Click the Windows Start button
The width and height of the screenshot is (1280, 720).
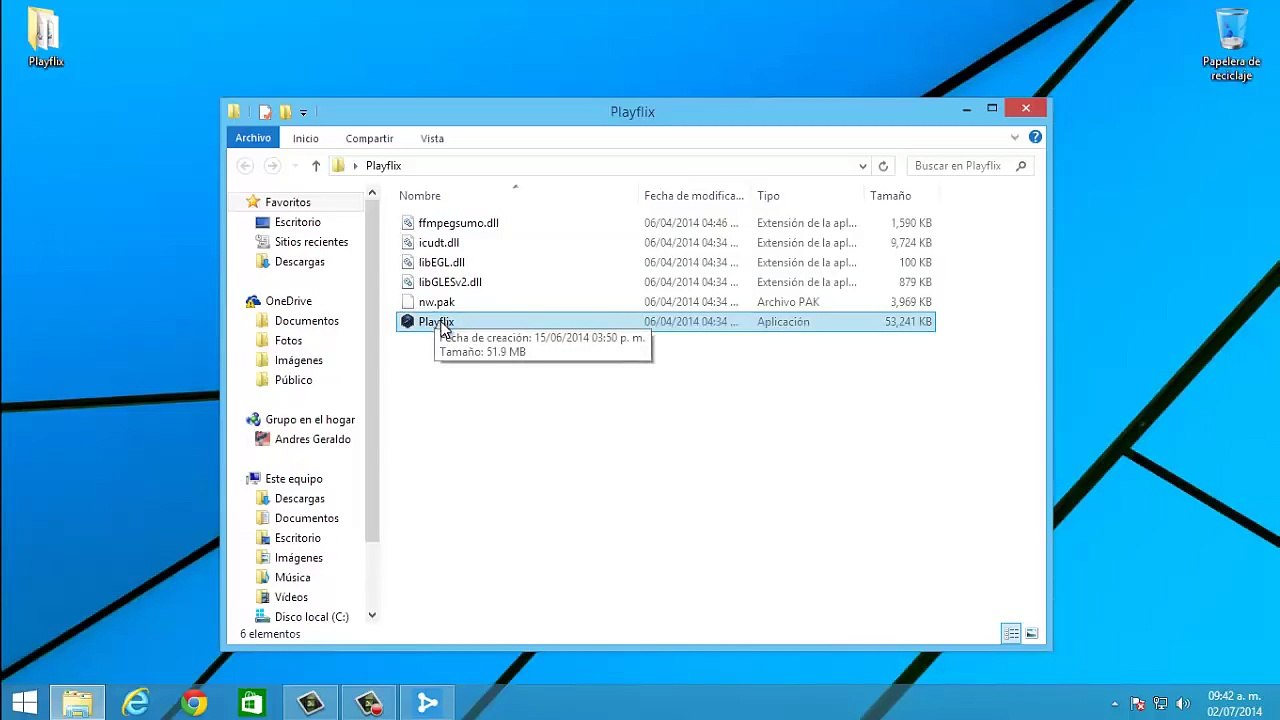click(x=25, y=703)
